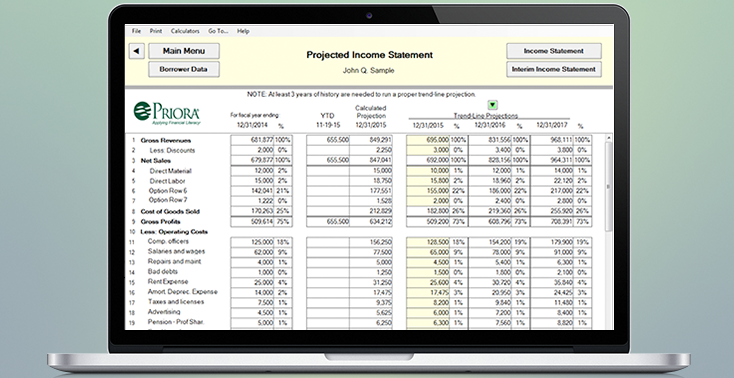The width and height of the screenshot is (734, 378).
Task: Click the YTD Gross Revenues value 655,500
Action: click(328, 140)
